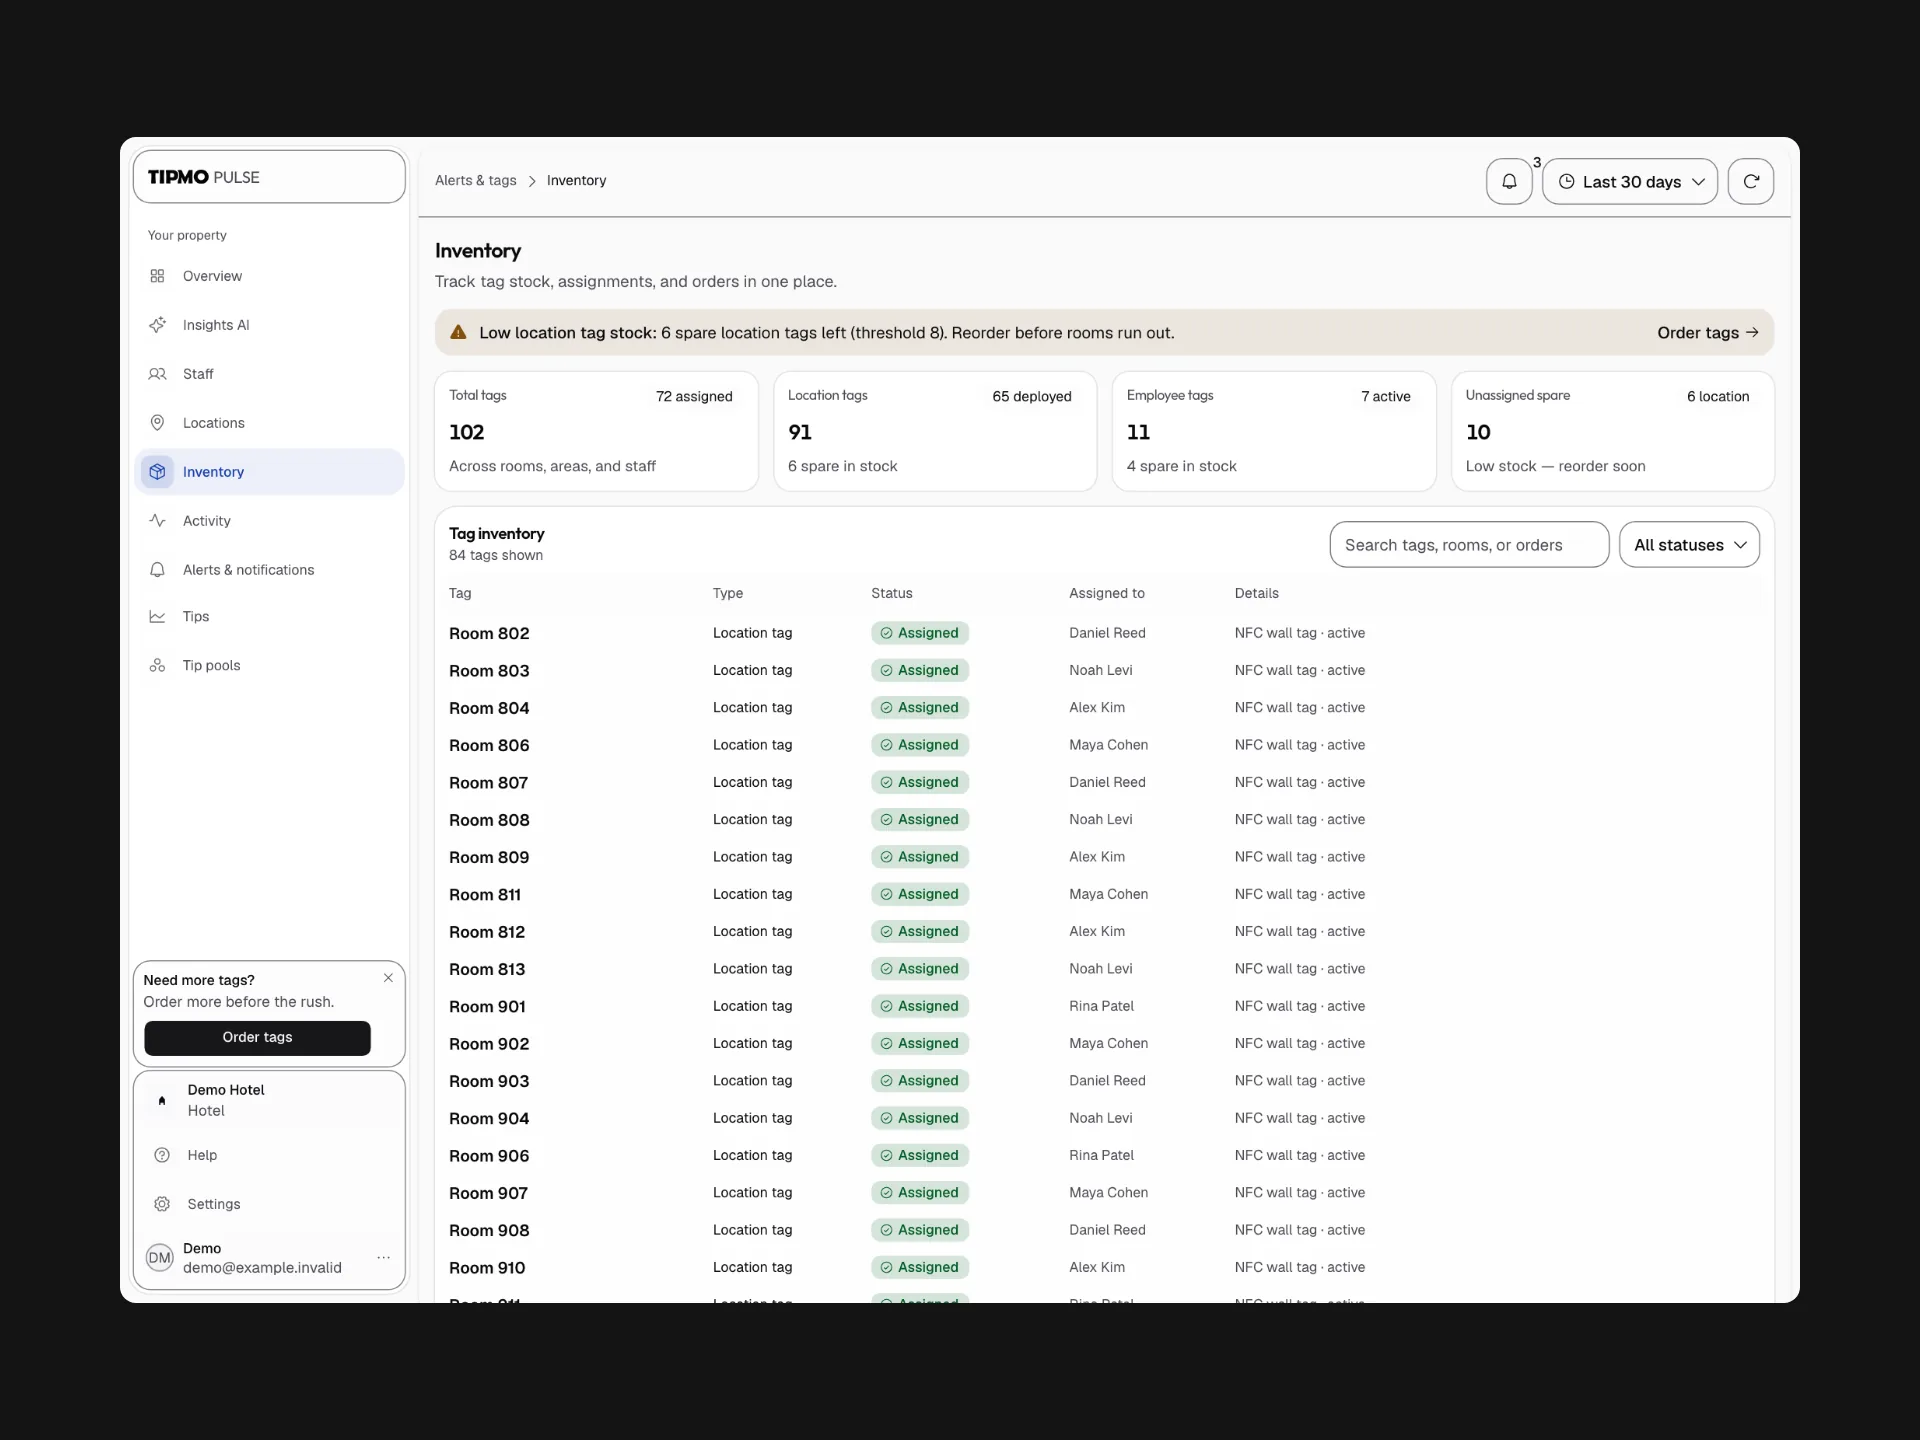
Task: Click the Employee tags card
Action: tap(1273, 432)
